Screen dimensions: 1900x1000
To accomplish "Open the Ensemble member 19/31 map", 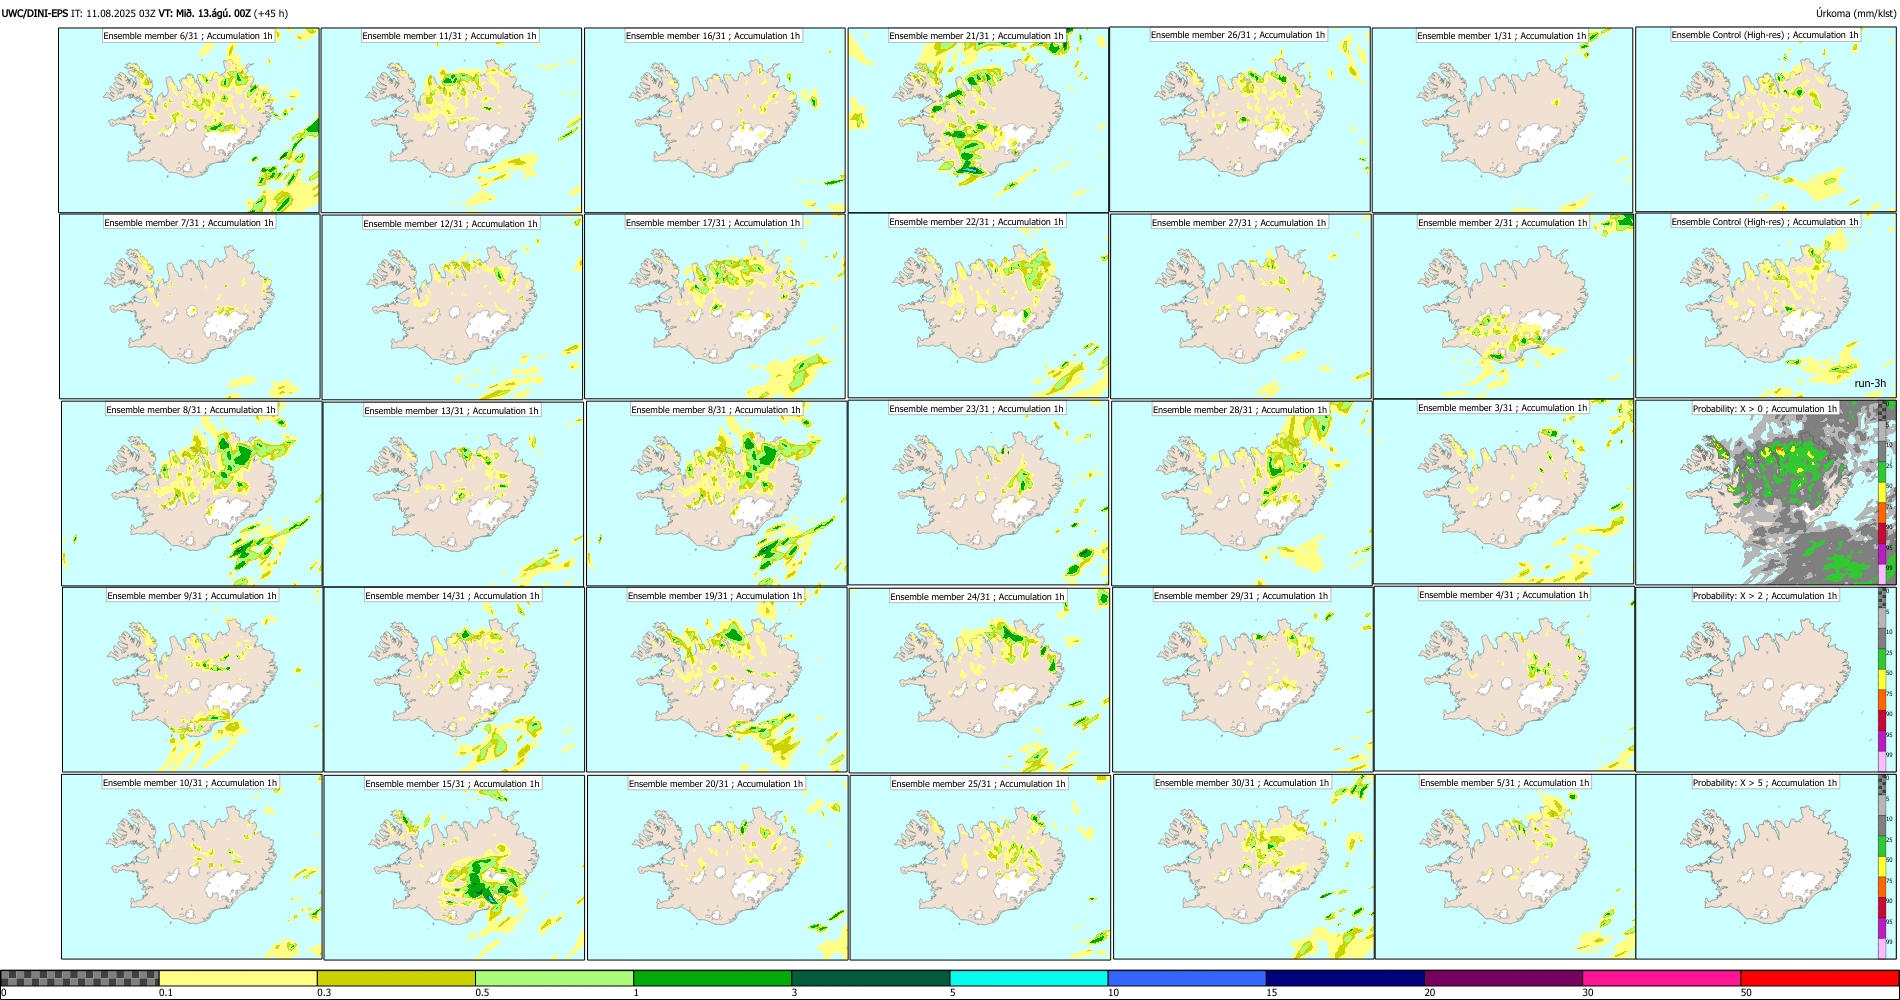I will coord(716,680).
